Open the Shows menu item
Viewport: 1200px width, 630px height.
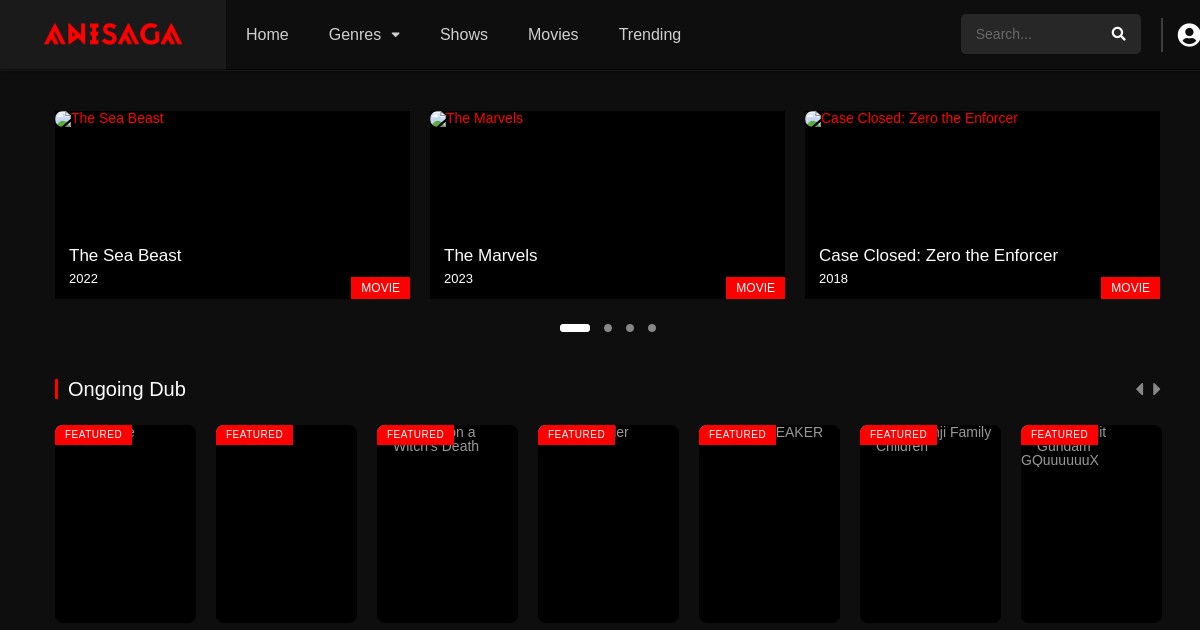point(464,34)
